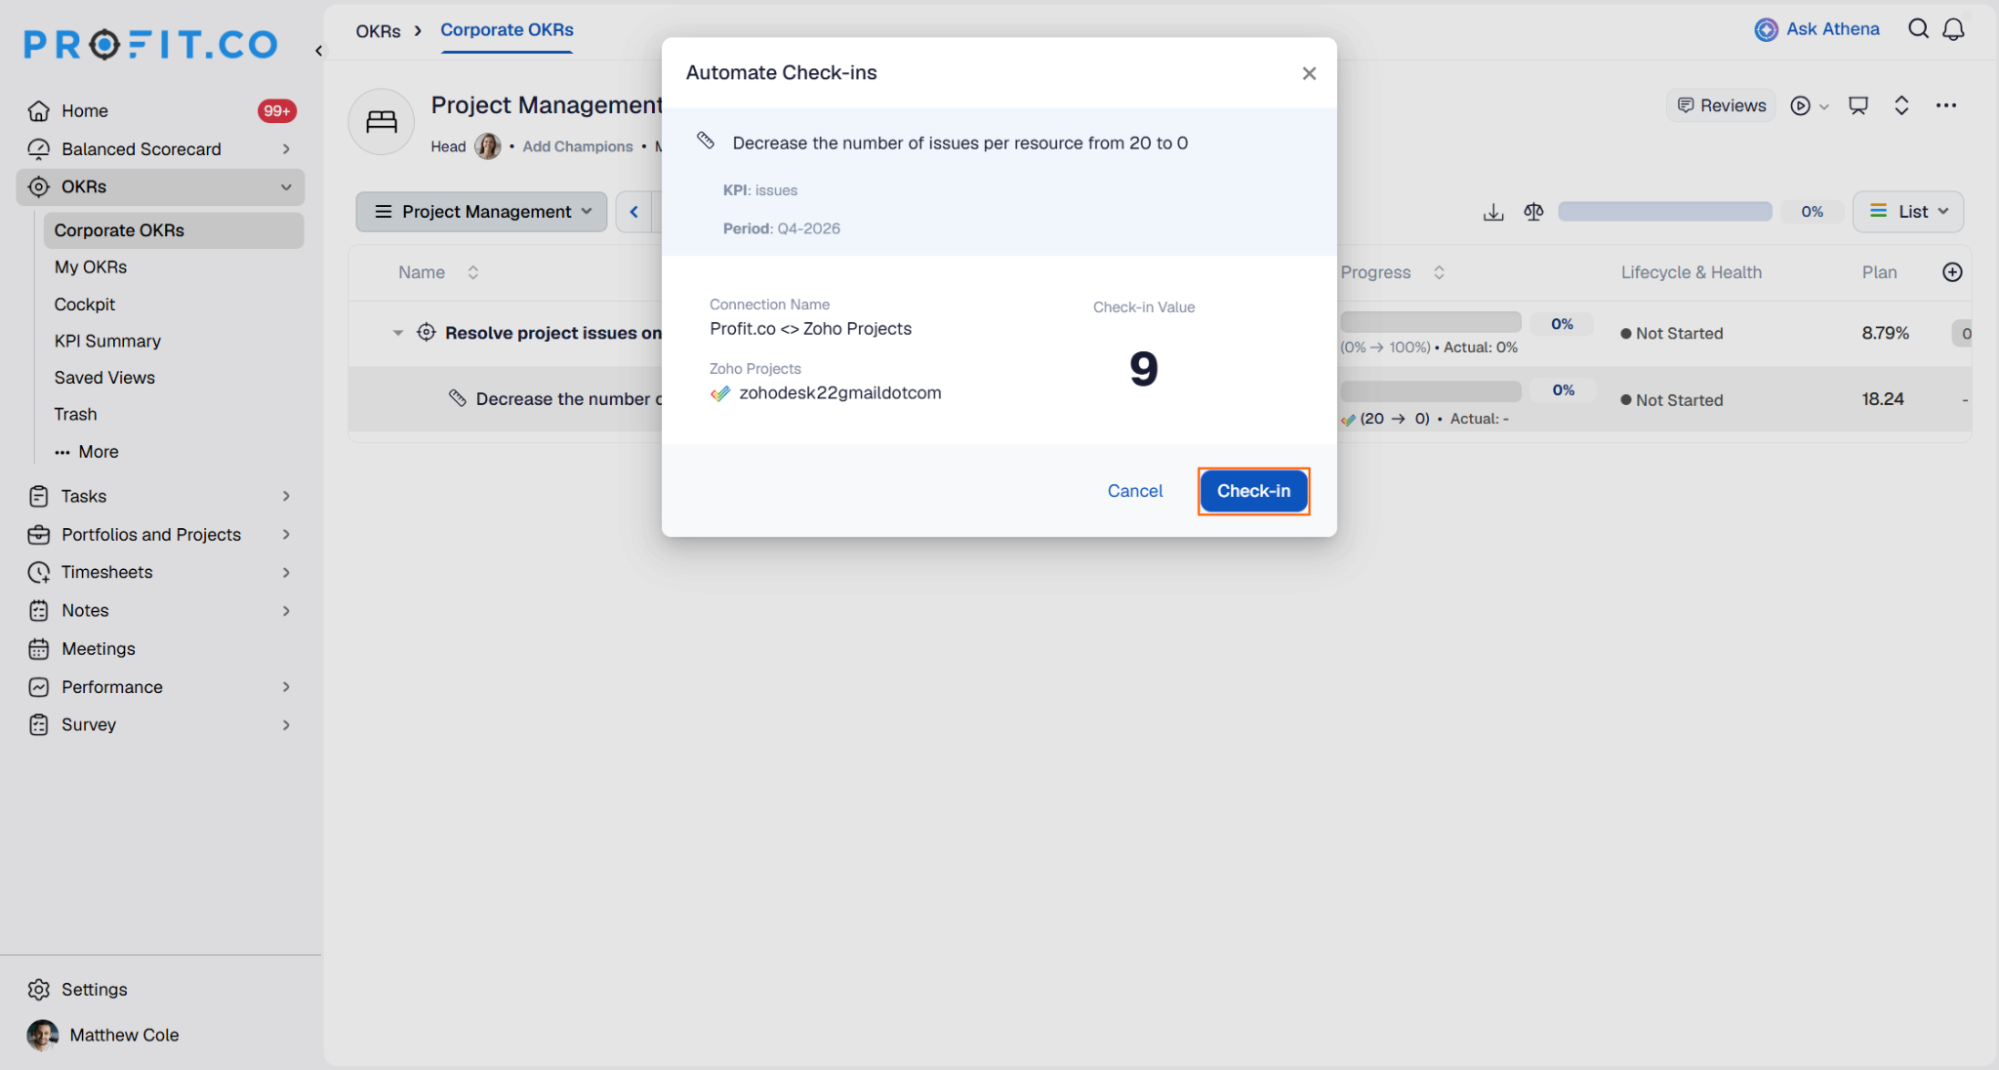1999x1070 pixels.
Task: Click the key result tag icon in row
Action: tap(457, 398)
